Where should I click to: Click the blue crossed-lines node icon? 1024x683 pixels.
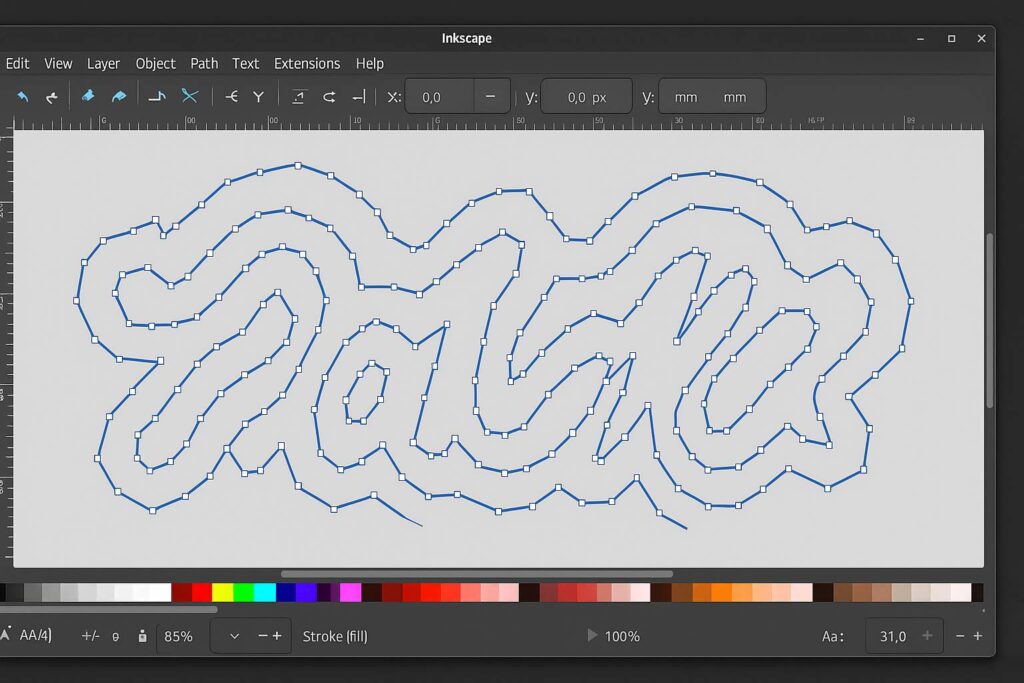[189, 97]
